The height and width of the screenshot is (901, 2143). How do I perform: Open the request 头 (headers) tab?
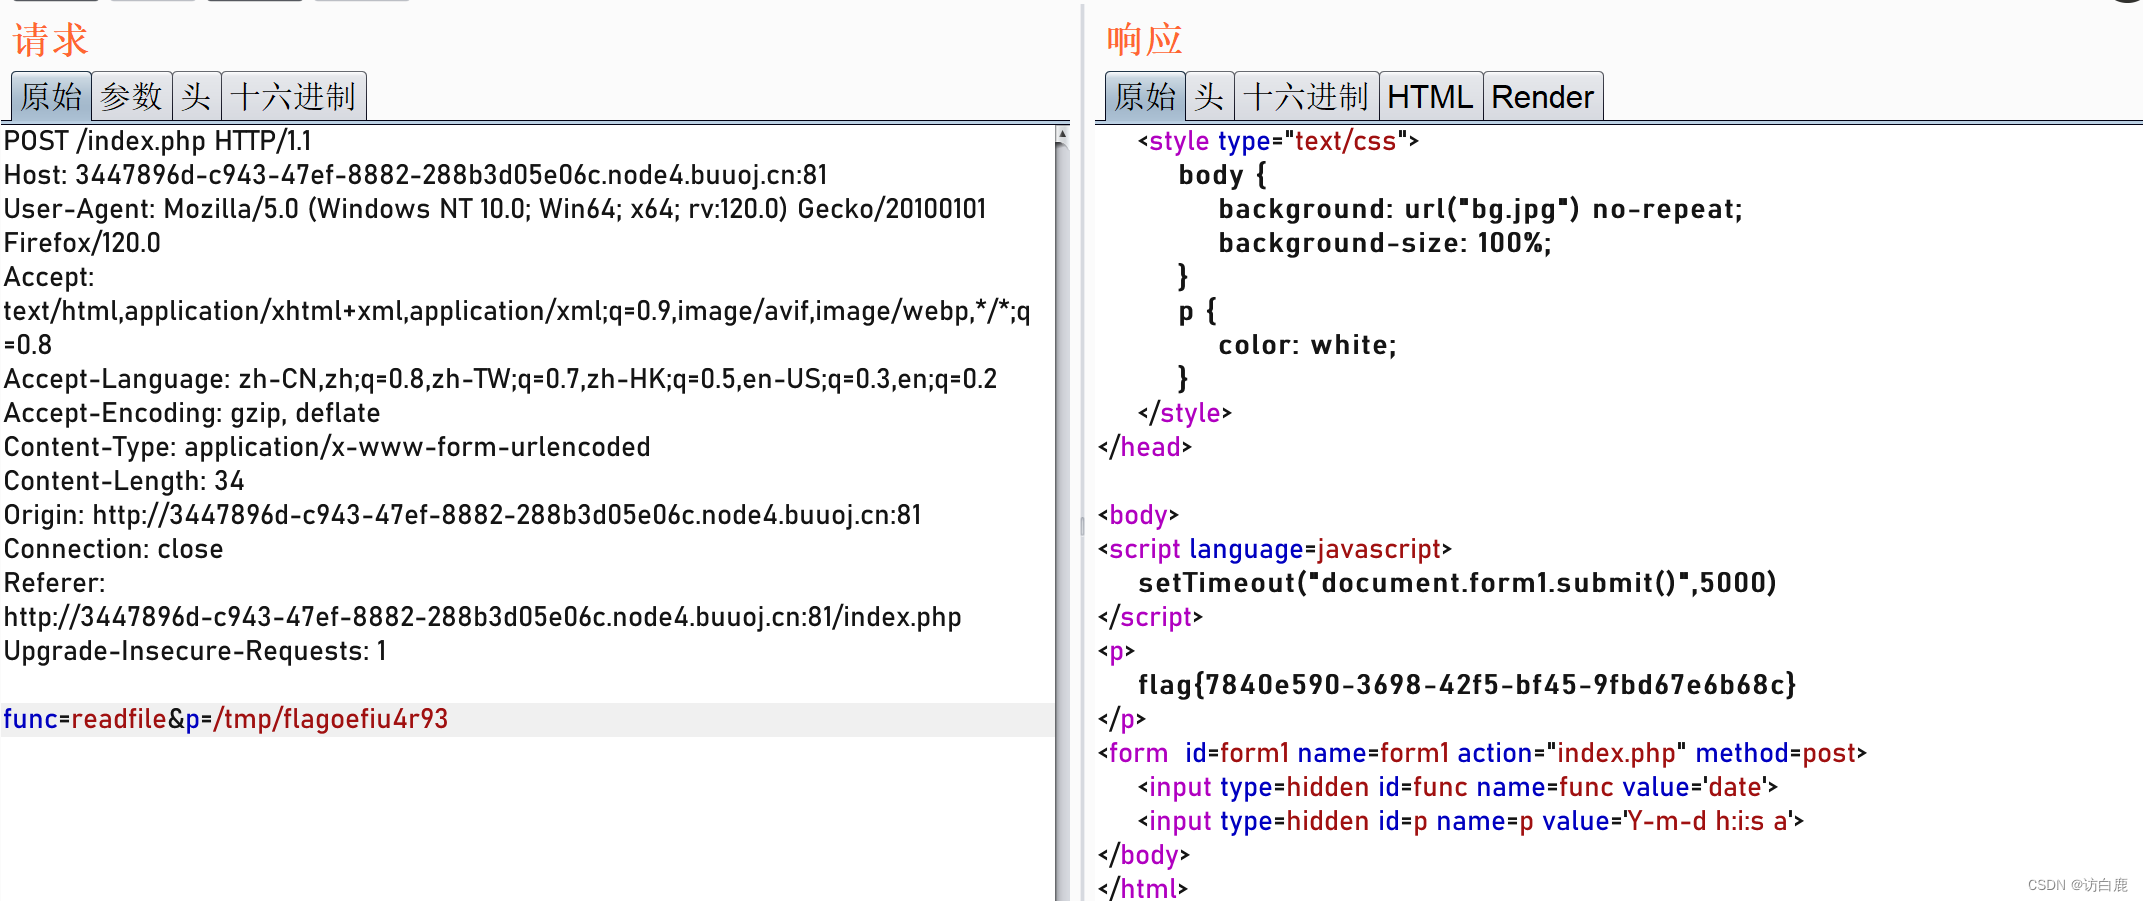coord(196,96)
